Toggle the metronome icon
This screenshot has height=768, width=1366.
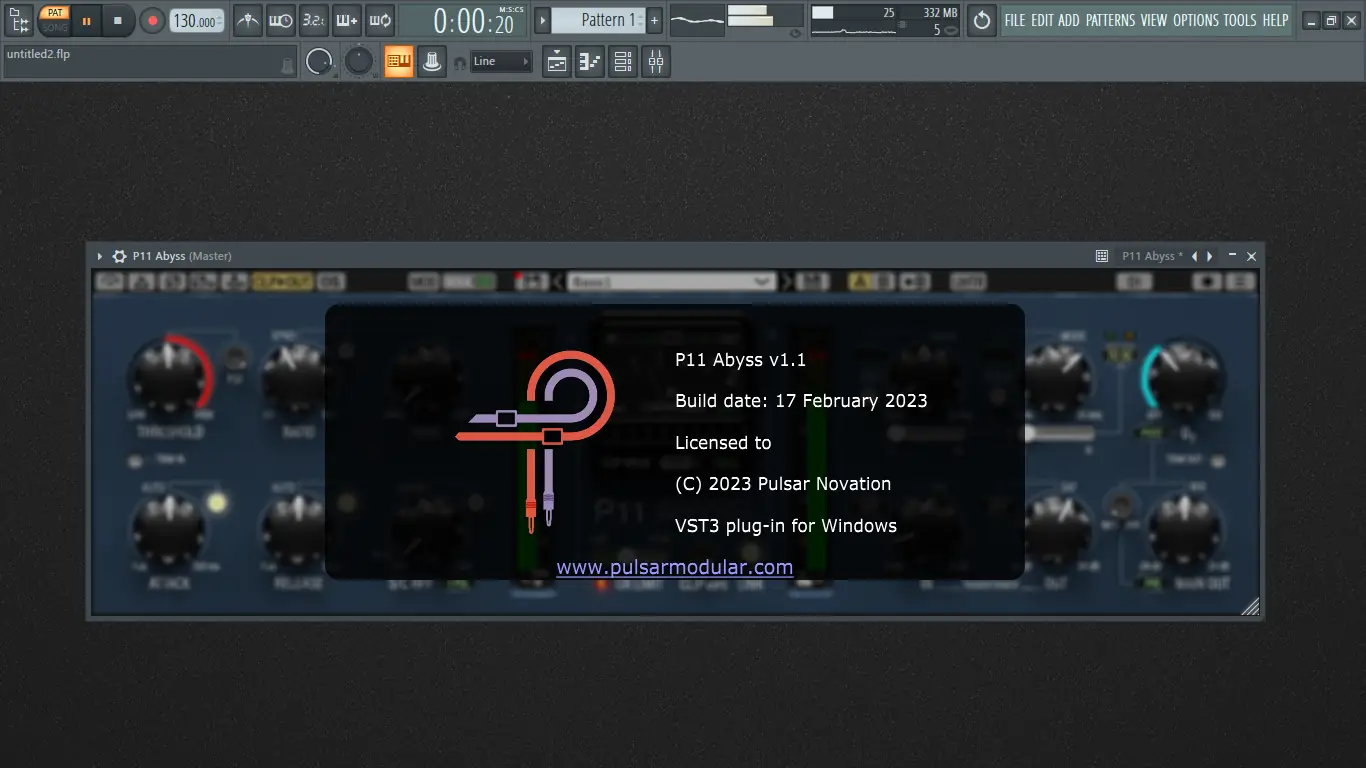pyautogui.click(x=248, y=20)
